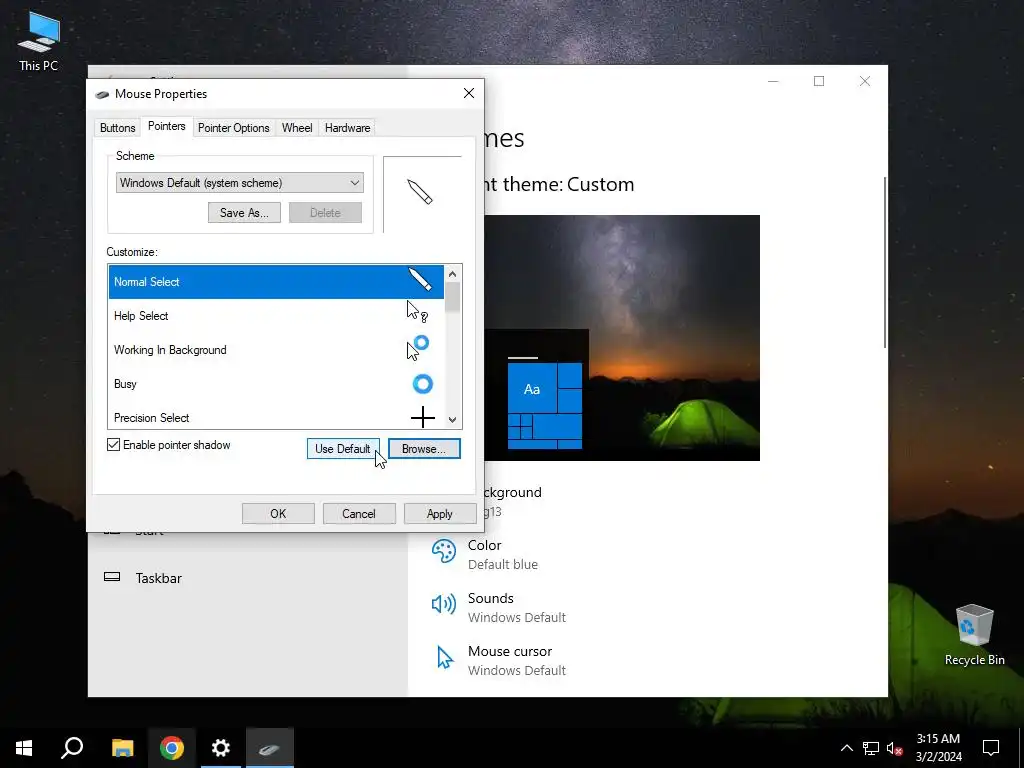
Task: Open the notification center icon
Action: pyautogui.click(x=991, y=748)
